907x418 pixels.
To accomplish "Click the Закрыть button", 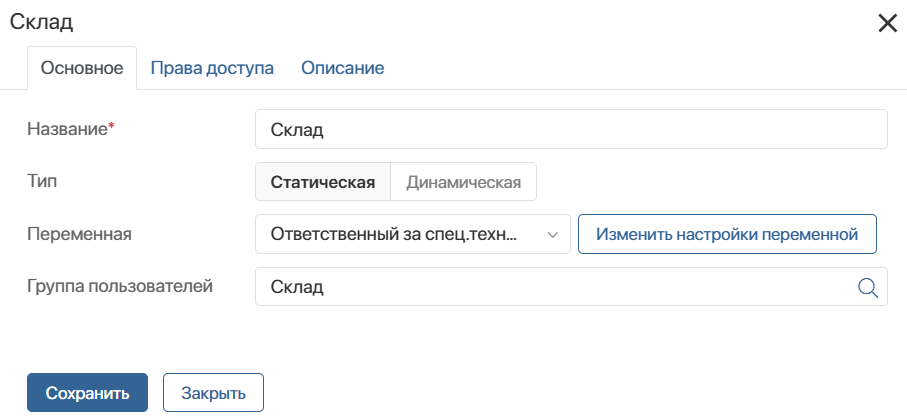I will tap(213, 393).
